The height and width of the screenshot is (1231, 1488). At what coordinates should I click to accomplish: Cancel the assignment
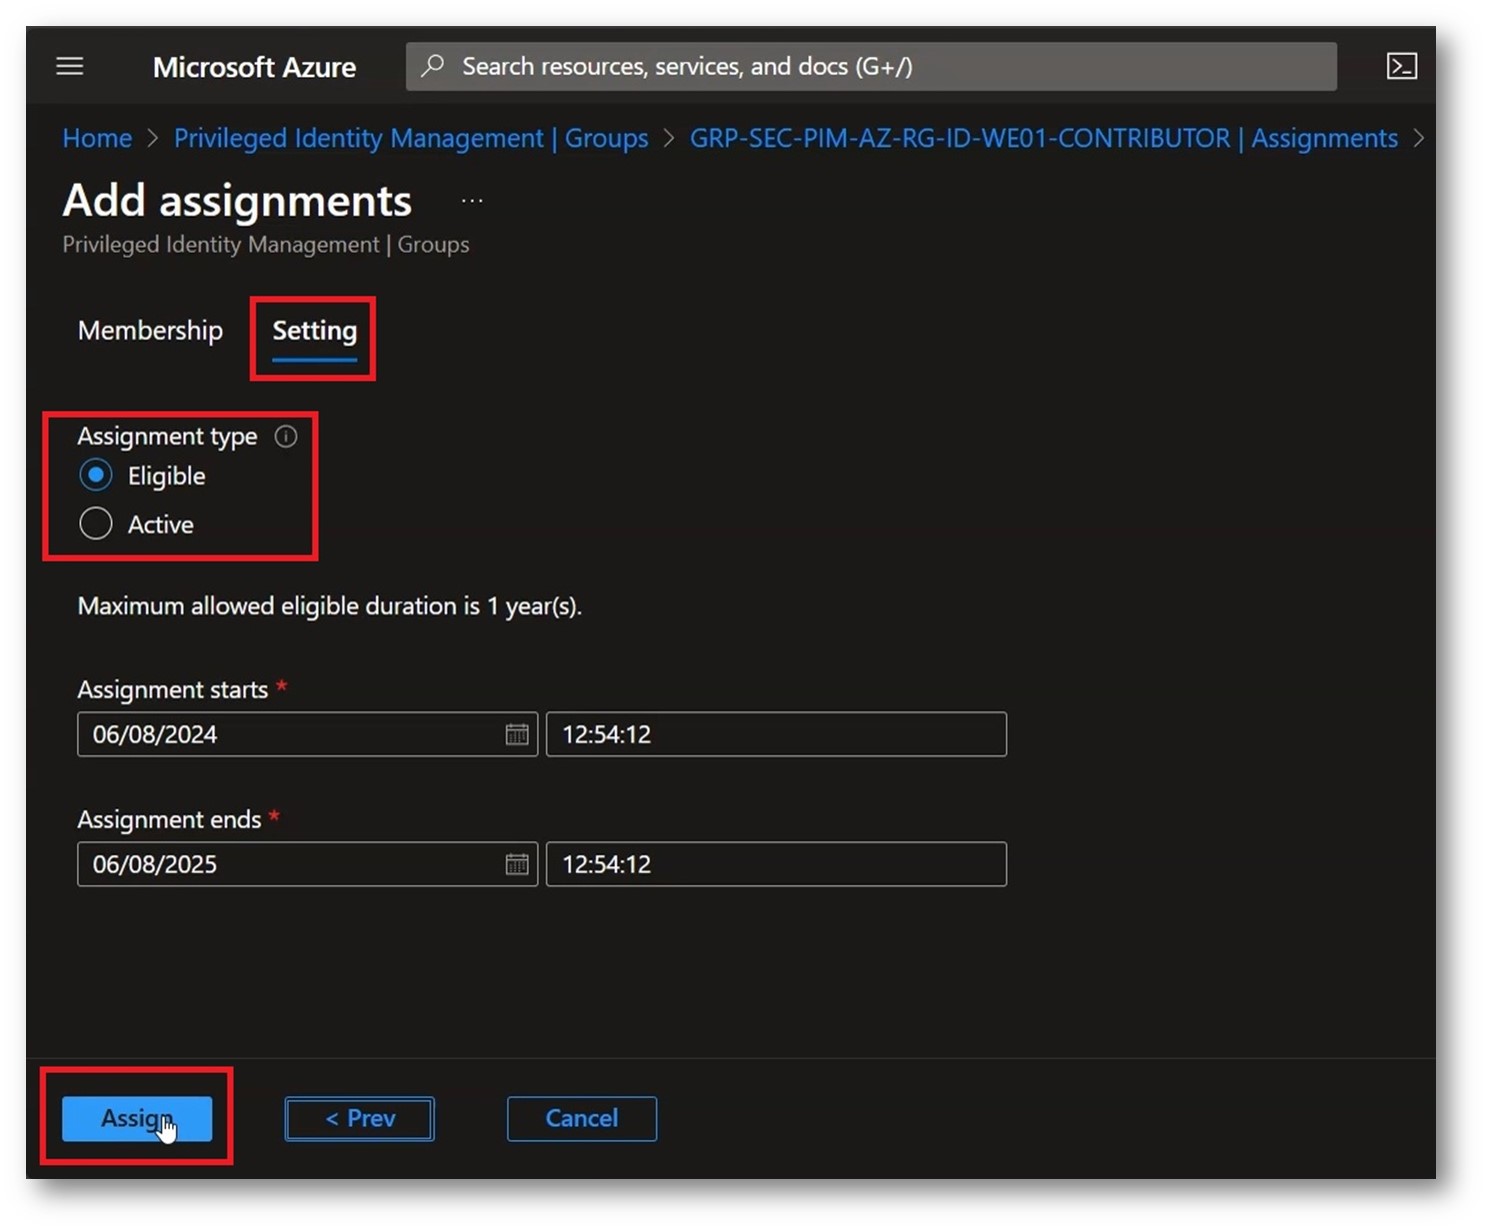[581, 1118]
